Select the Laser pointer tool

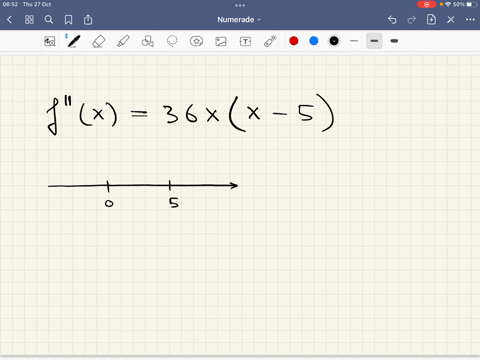(x=270, y=41)
